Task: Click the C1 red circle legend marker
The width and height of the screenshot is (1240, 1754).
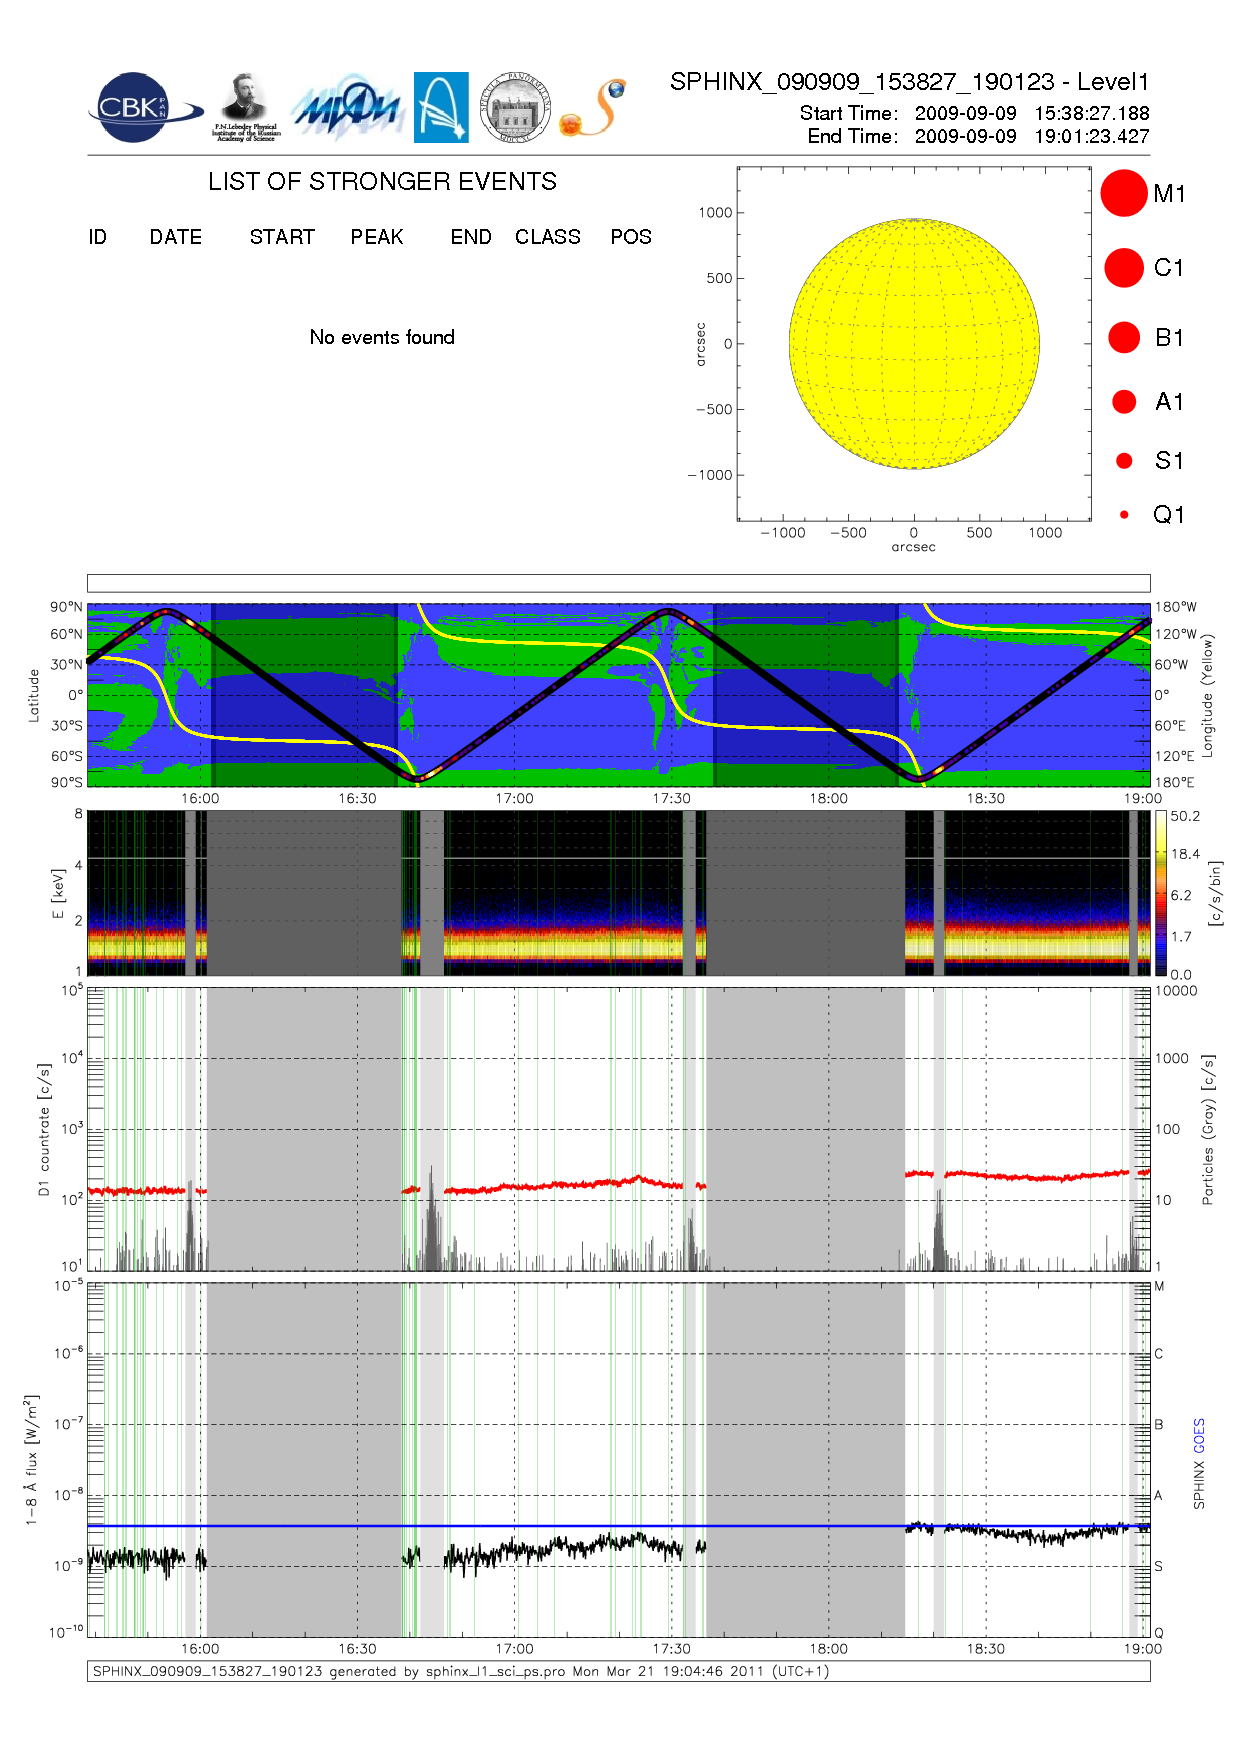Action: pyautogui.click(x=1124, y=268)
